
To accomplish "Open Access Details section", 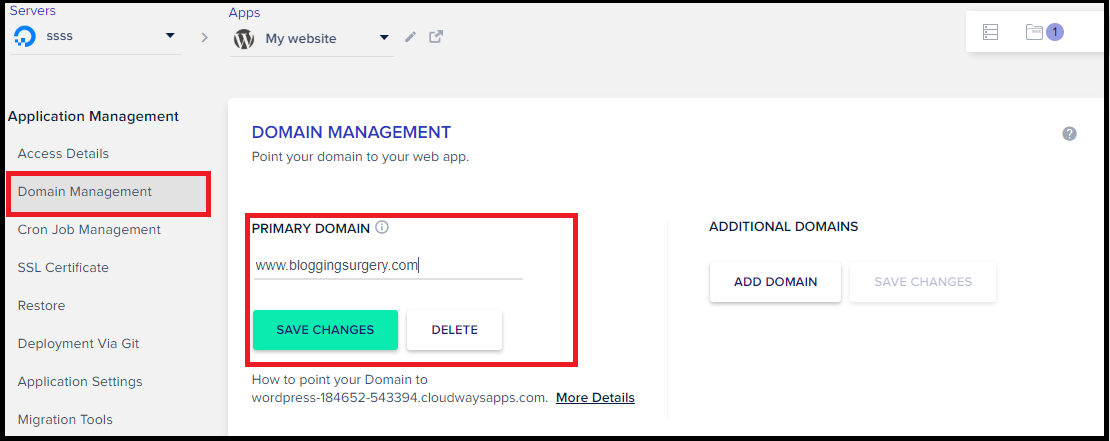I will click(63, 154).
